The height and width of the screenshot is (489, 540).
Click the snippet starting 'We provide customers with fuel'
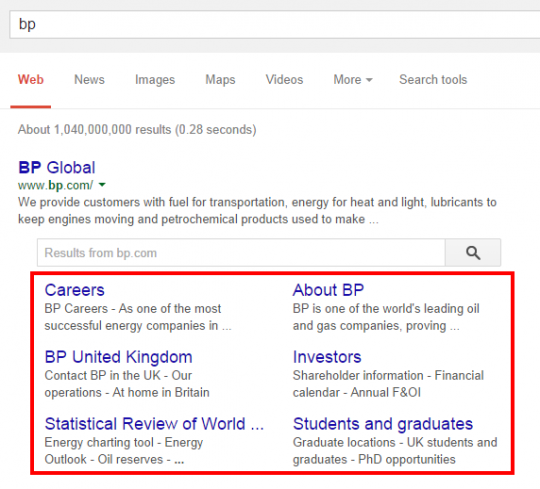coord(257,211)
